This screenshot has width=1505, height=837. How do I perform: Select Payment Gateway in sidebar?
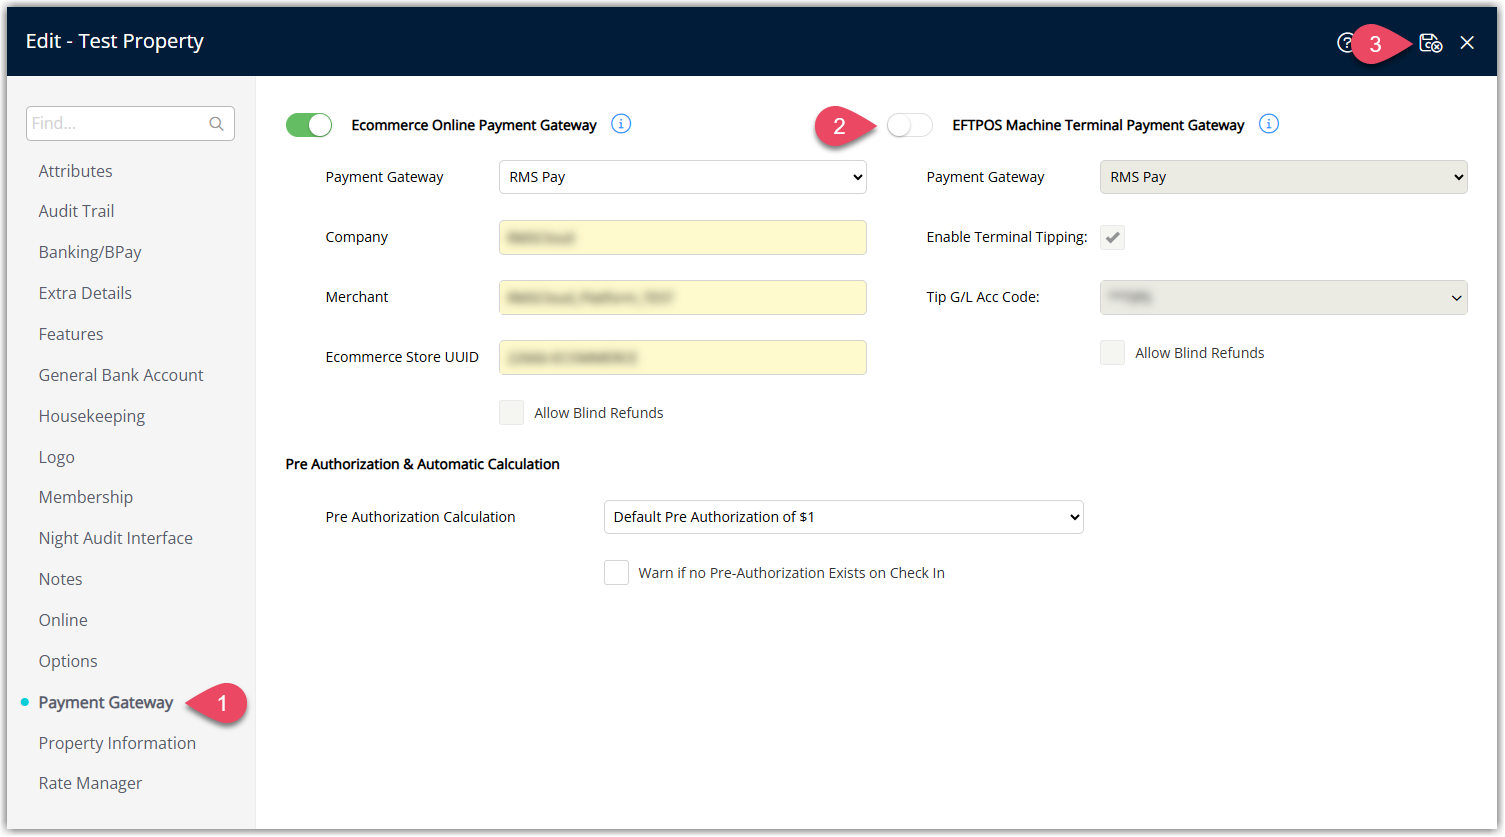point(106,702)
